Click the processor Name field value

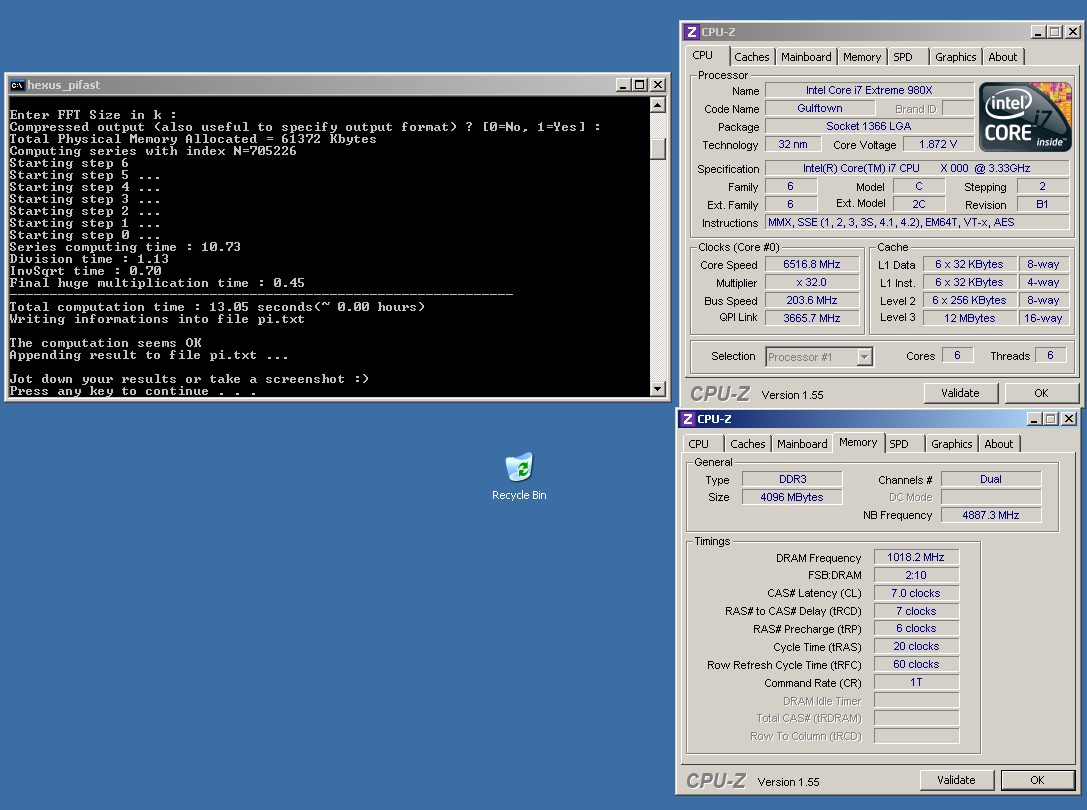869,90
